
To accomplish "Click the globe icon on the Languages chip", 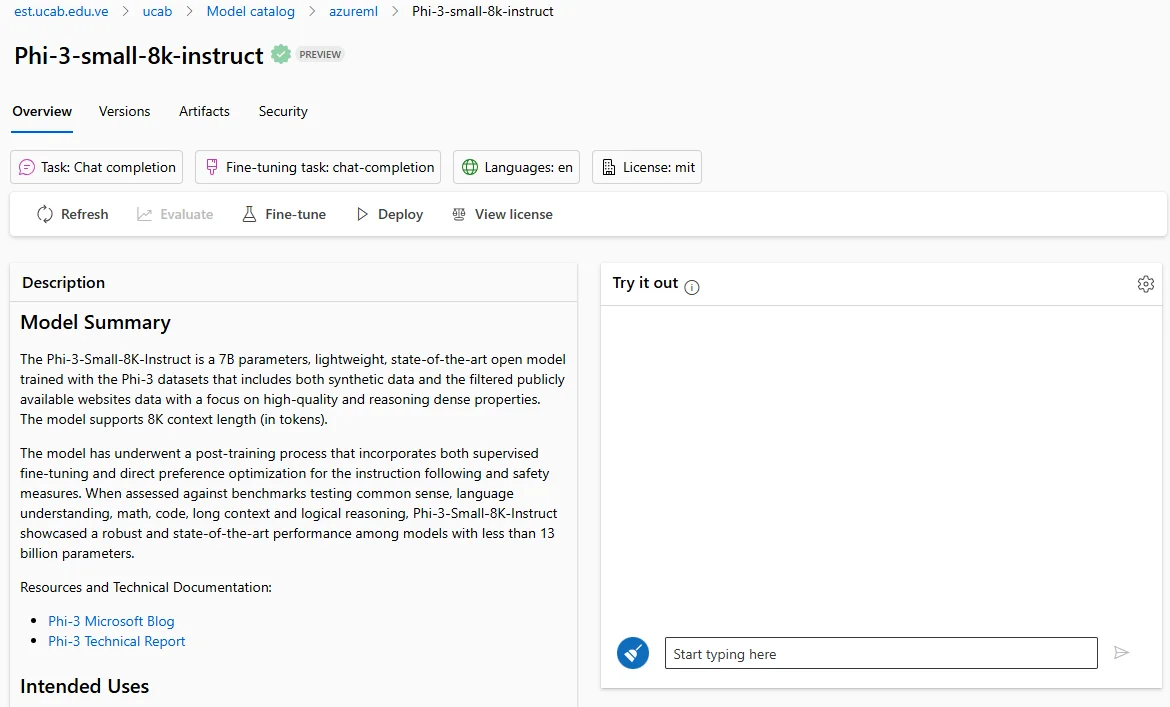I will pyautogui.click(x=469, y=166).
